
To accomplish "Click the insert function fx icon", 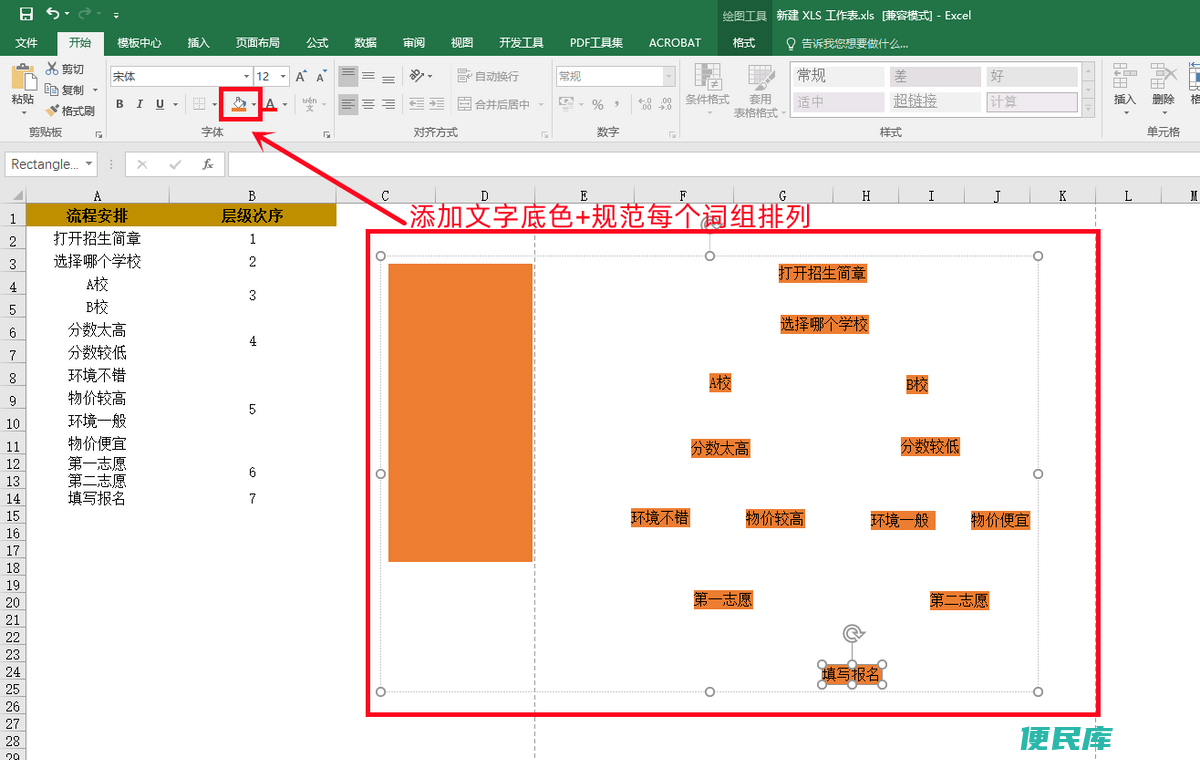I will tap(207, 164).
